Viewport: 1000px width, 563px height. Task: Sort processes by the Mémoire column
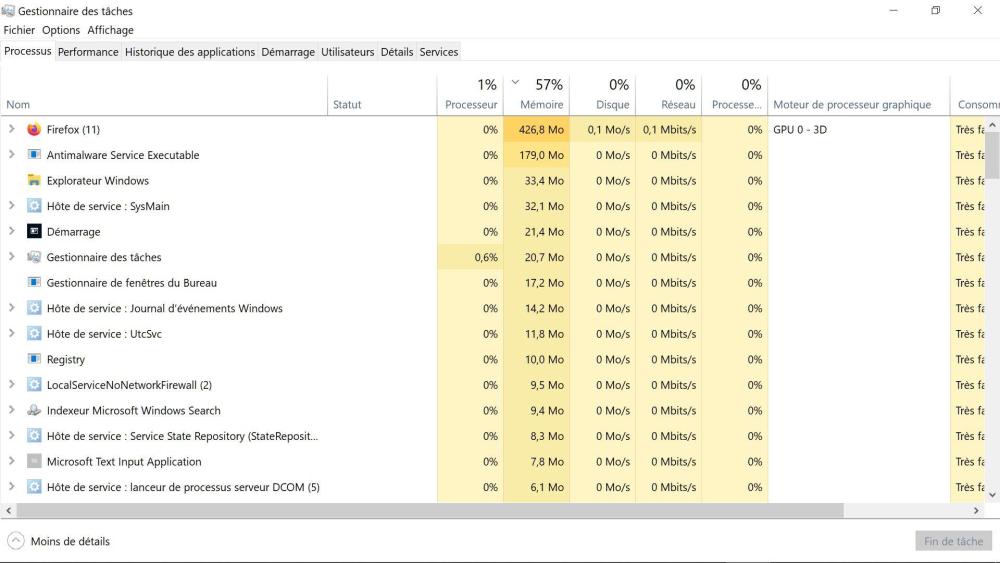[x=541, y=104]
